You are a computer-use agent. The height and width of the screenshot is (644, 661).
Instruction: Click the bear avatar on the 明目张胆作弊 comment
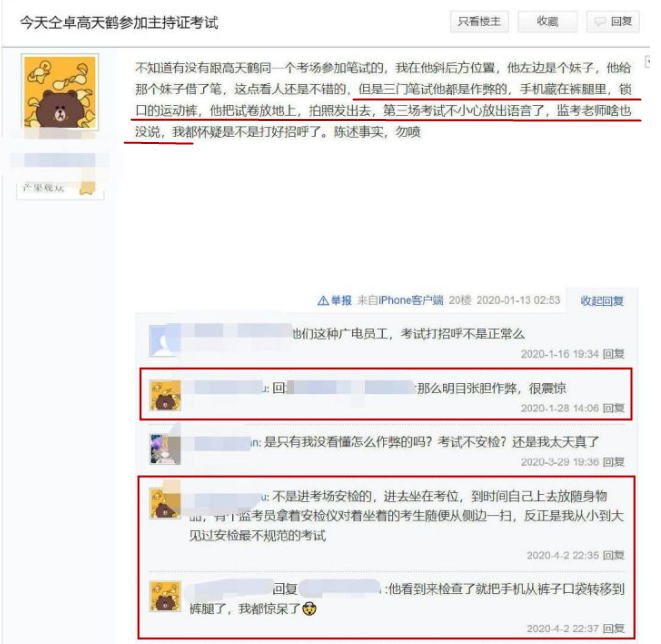165,395
